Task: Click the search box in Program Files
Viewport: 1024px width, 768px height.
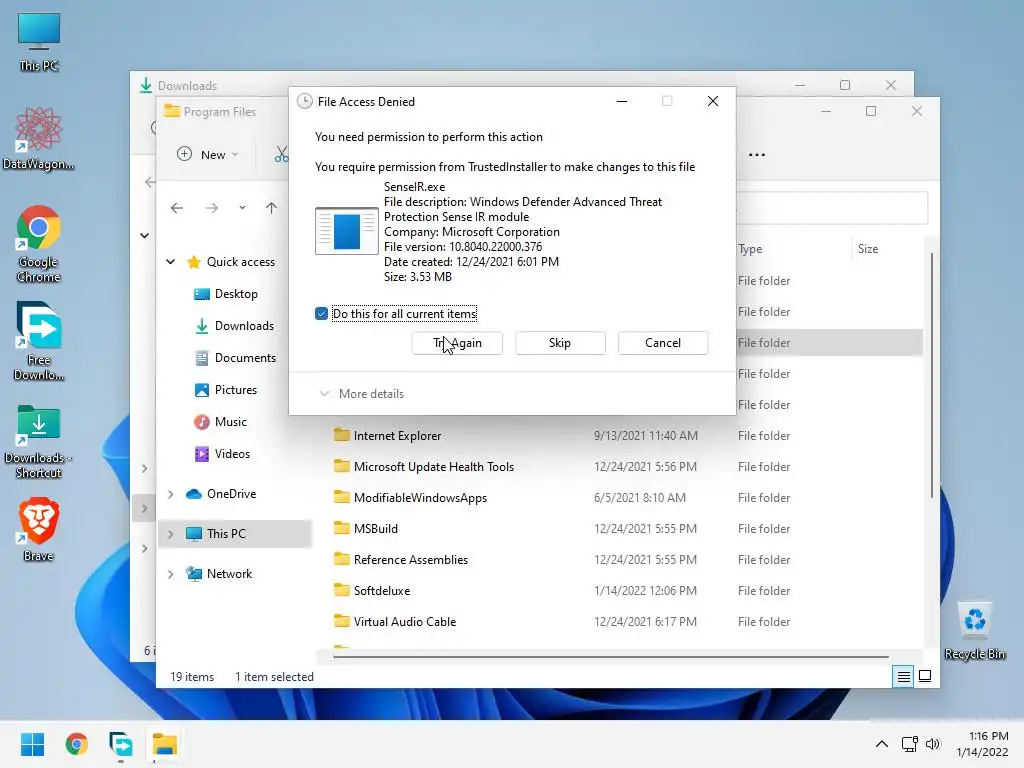Action: tap(832, 208)
